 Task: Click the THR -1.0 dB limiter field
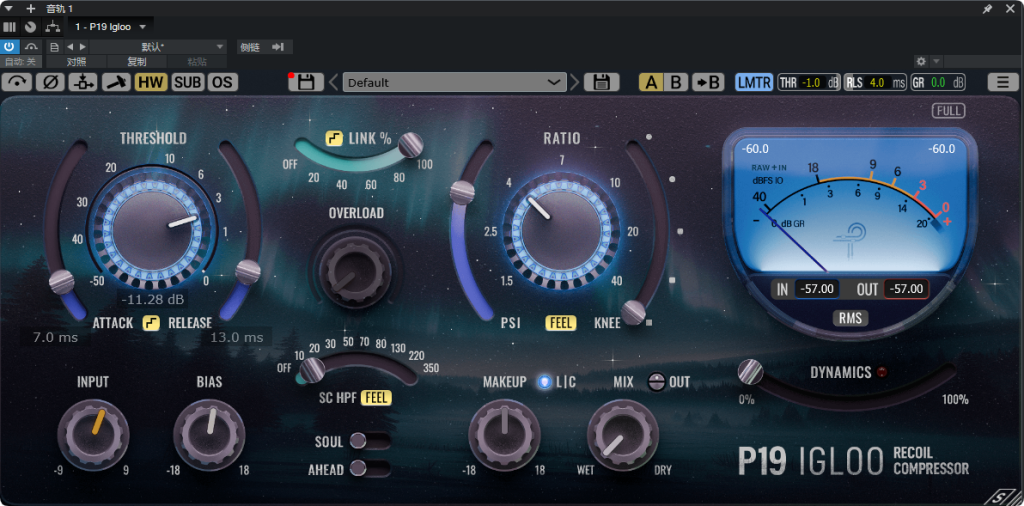808,82
